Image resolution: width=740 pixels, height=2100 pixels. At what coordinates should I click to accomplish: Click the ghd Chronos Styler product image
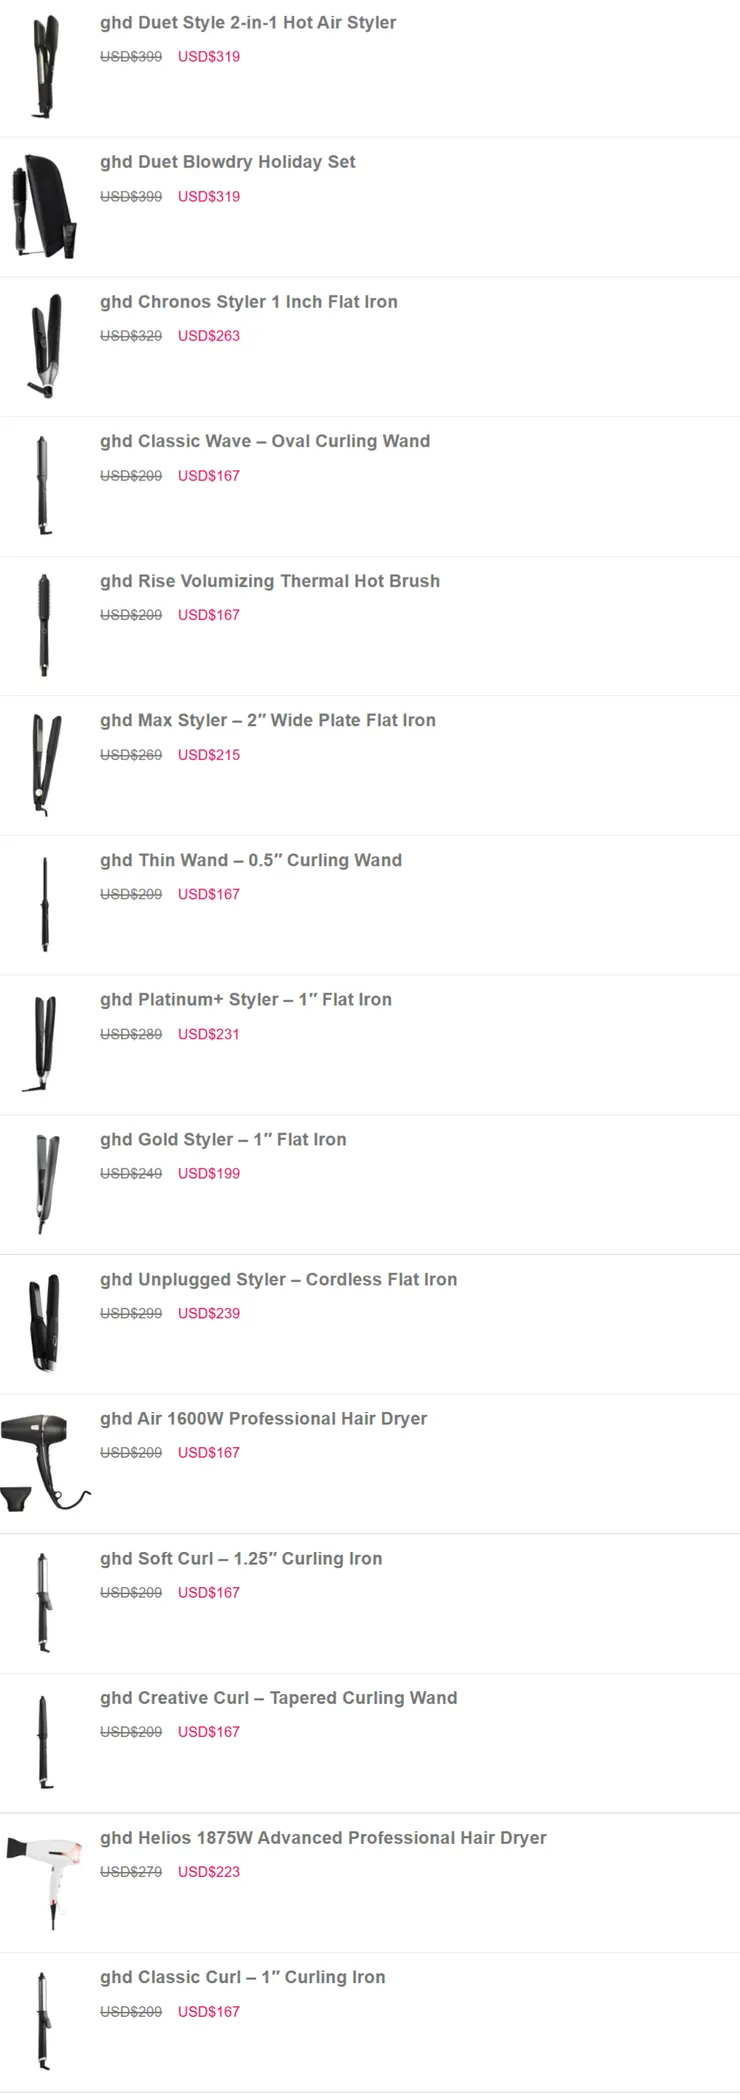tap(45, 346)
